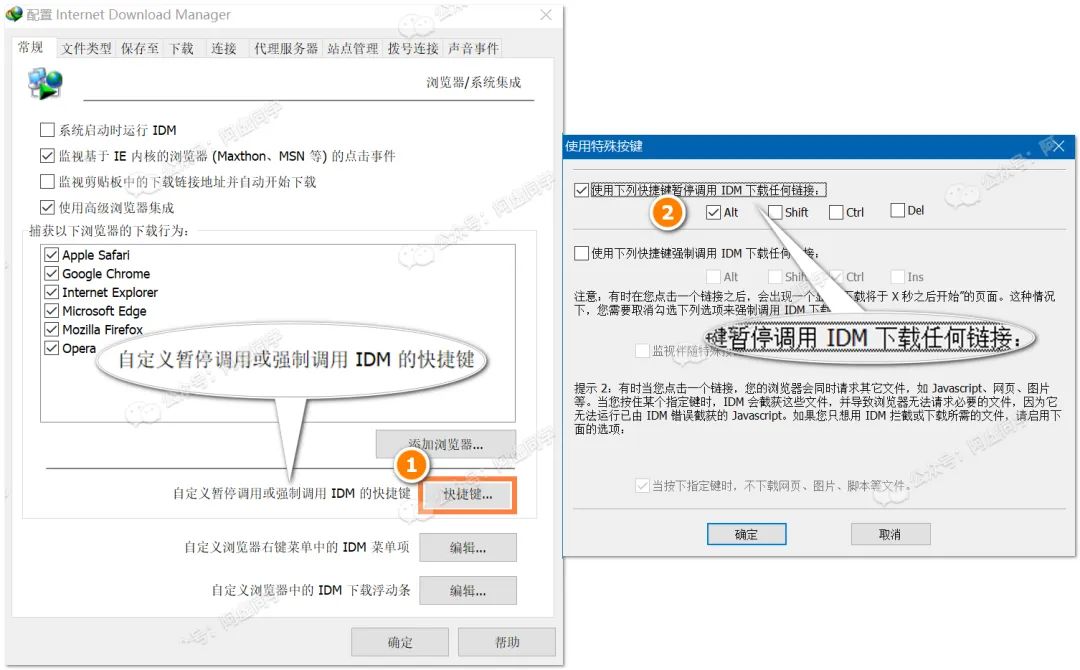Close the 配置 Internet Download Manager window
The height and width of the screenshot is (670, 1080).
(x=546, y=14)
